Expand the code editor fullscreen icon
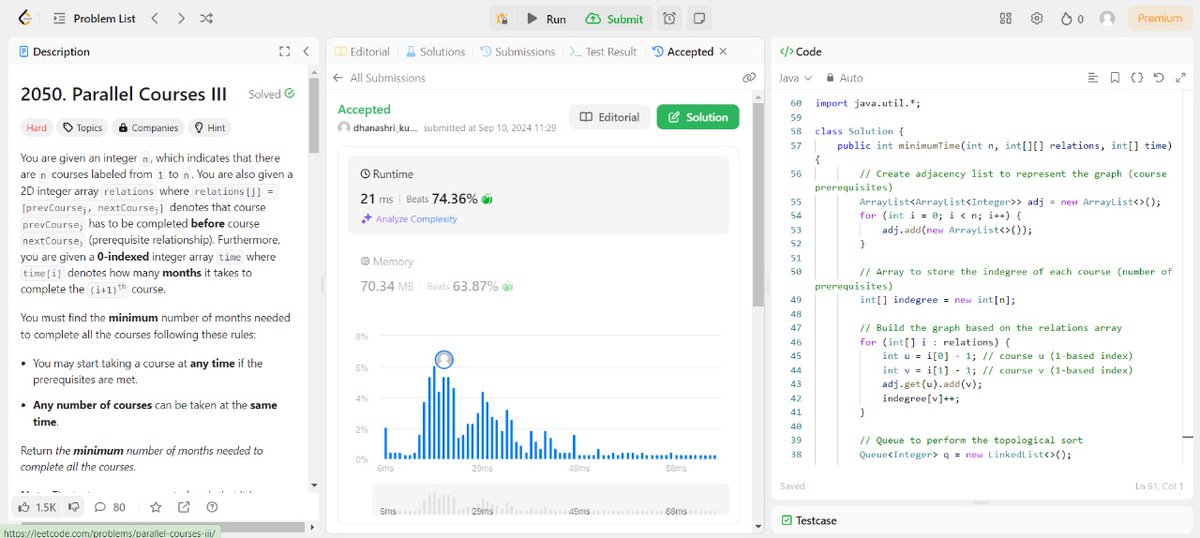Image resolution: width=1200 pixels, height=538 pixels. pos(1180,77)
